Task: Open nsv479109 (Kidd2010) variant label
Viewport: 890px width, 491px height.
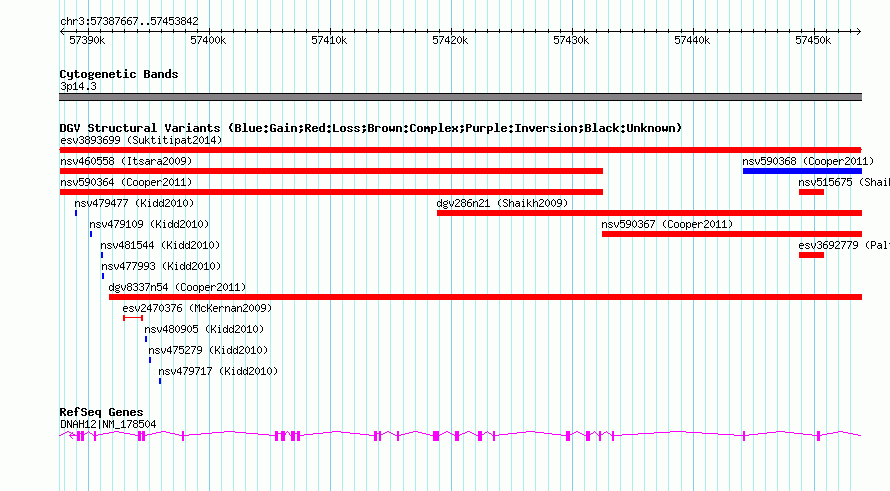Action: point(149,224)
